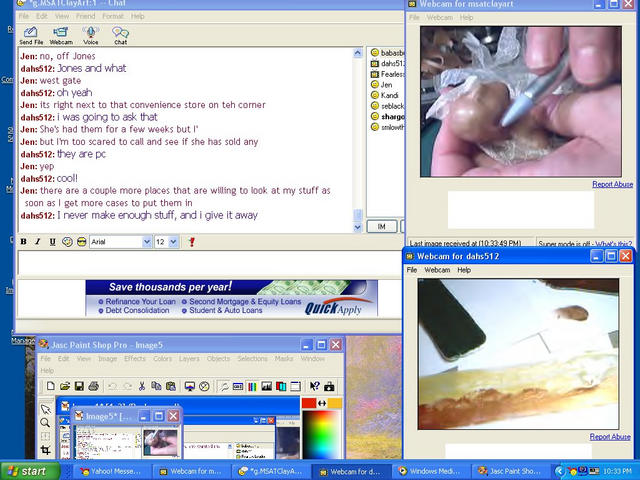The image size is (640, 480).
Task: Click the Windows Start button
Action: 30,471
